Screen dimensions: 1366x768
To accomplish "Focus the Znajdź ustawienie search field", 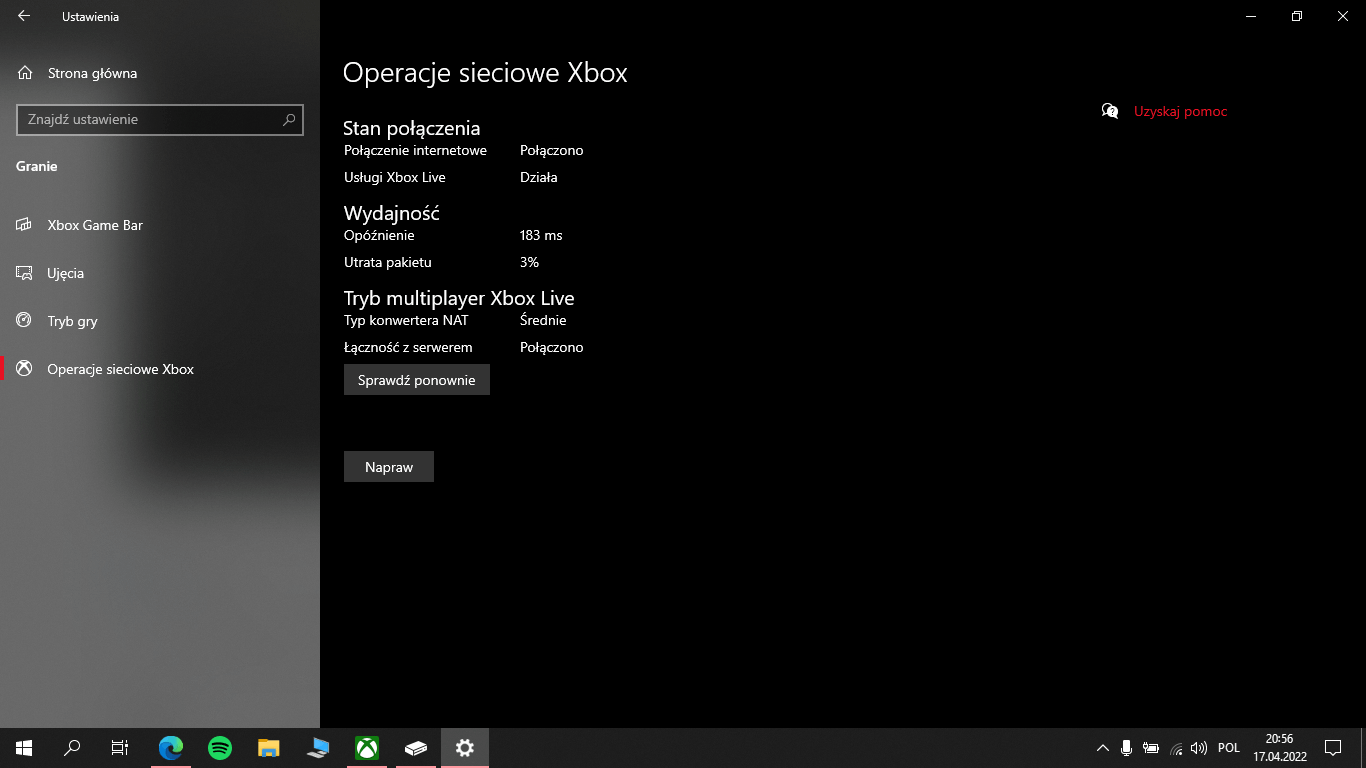I will [160, 119].
